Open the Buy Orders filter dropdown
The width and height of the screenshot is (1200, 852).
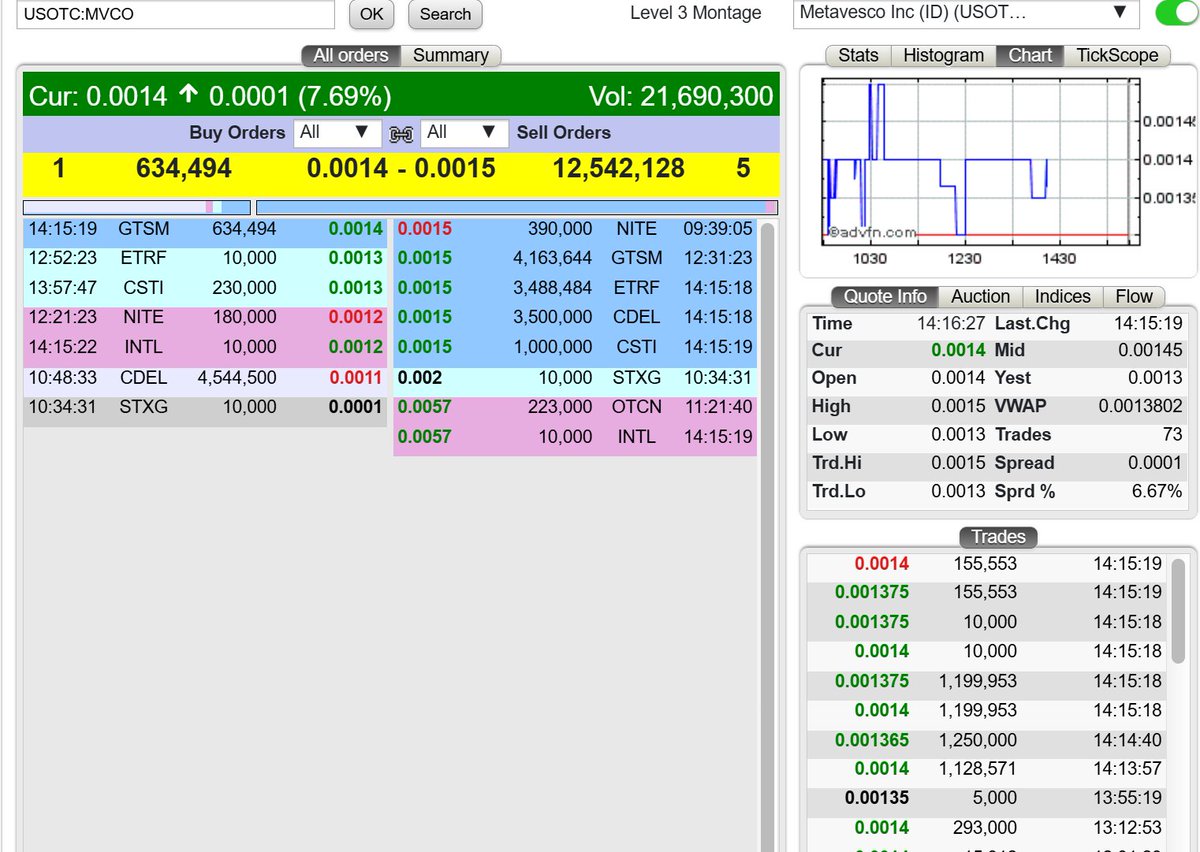pos(337,132)
